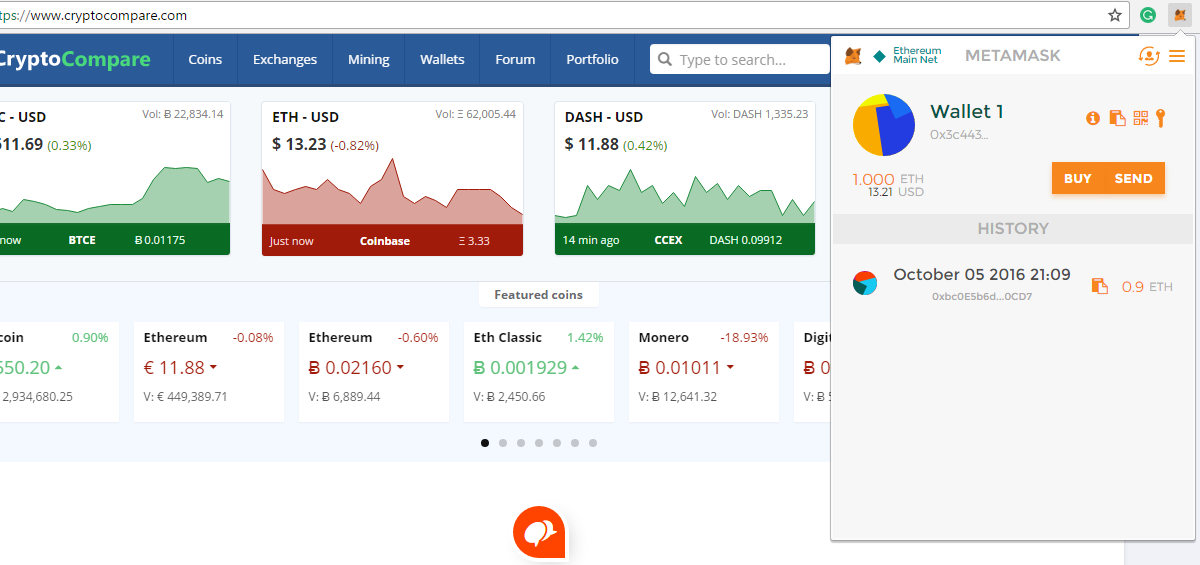This screenshot has height=565, width=1200.
Task: Click the history transaction identicon
Action: coord(865,282)
